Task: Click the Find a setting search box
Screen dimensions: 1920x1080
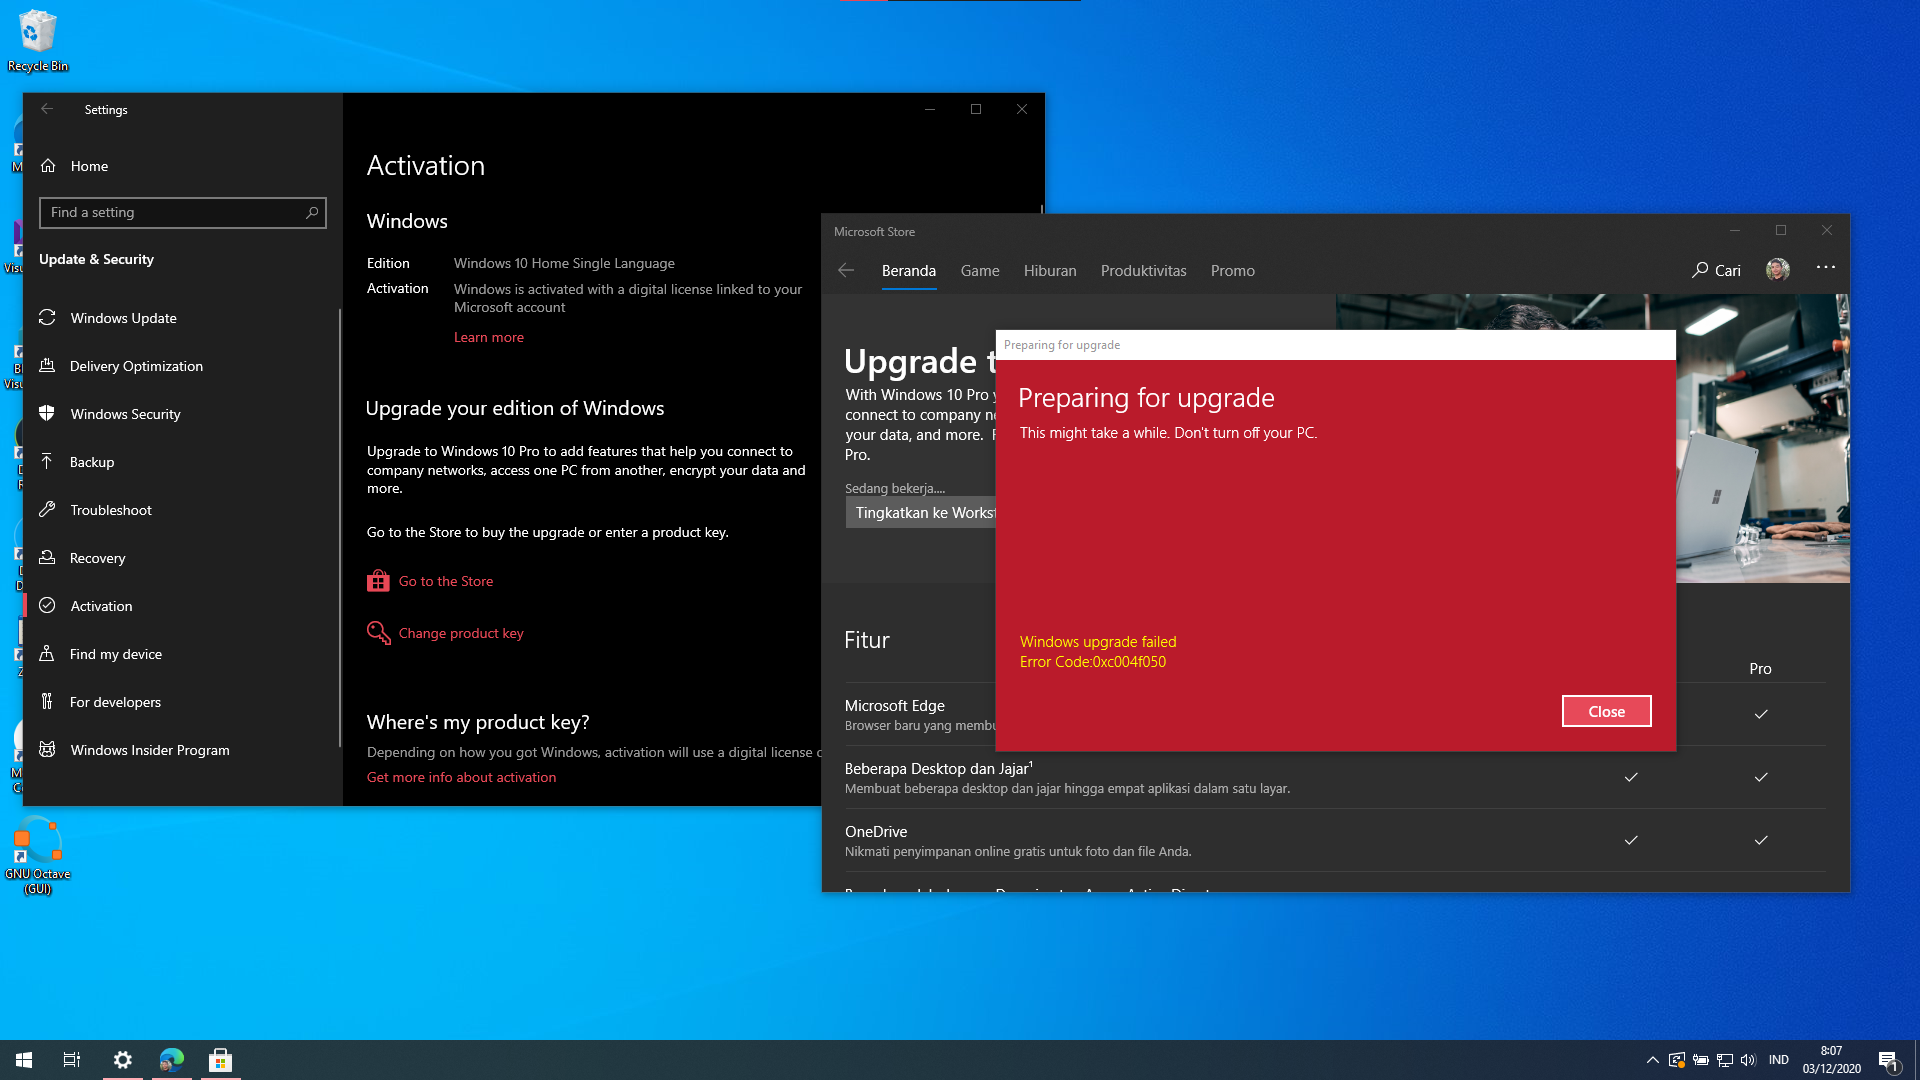Action: [x=182, y=212]
